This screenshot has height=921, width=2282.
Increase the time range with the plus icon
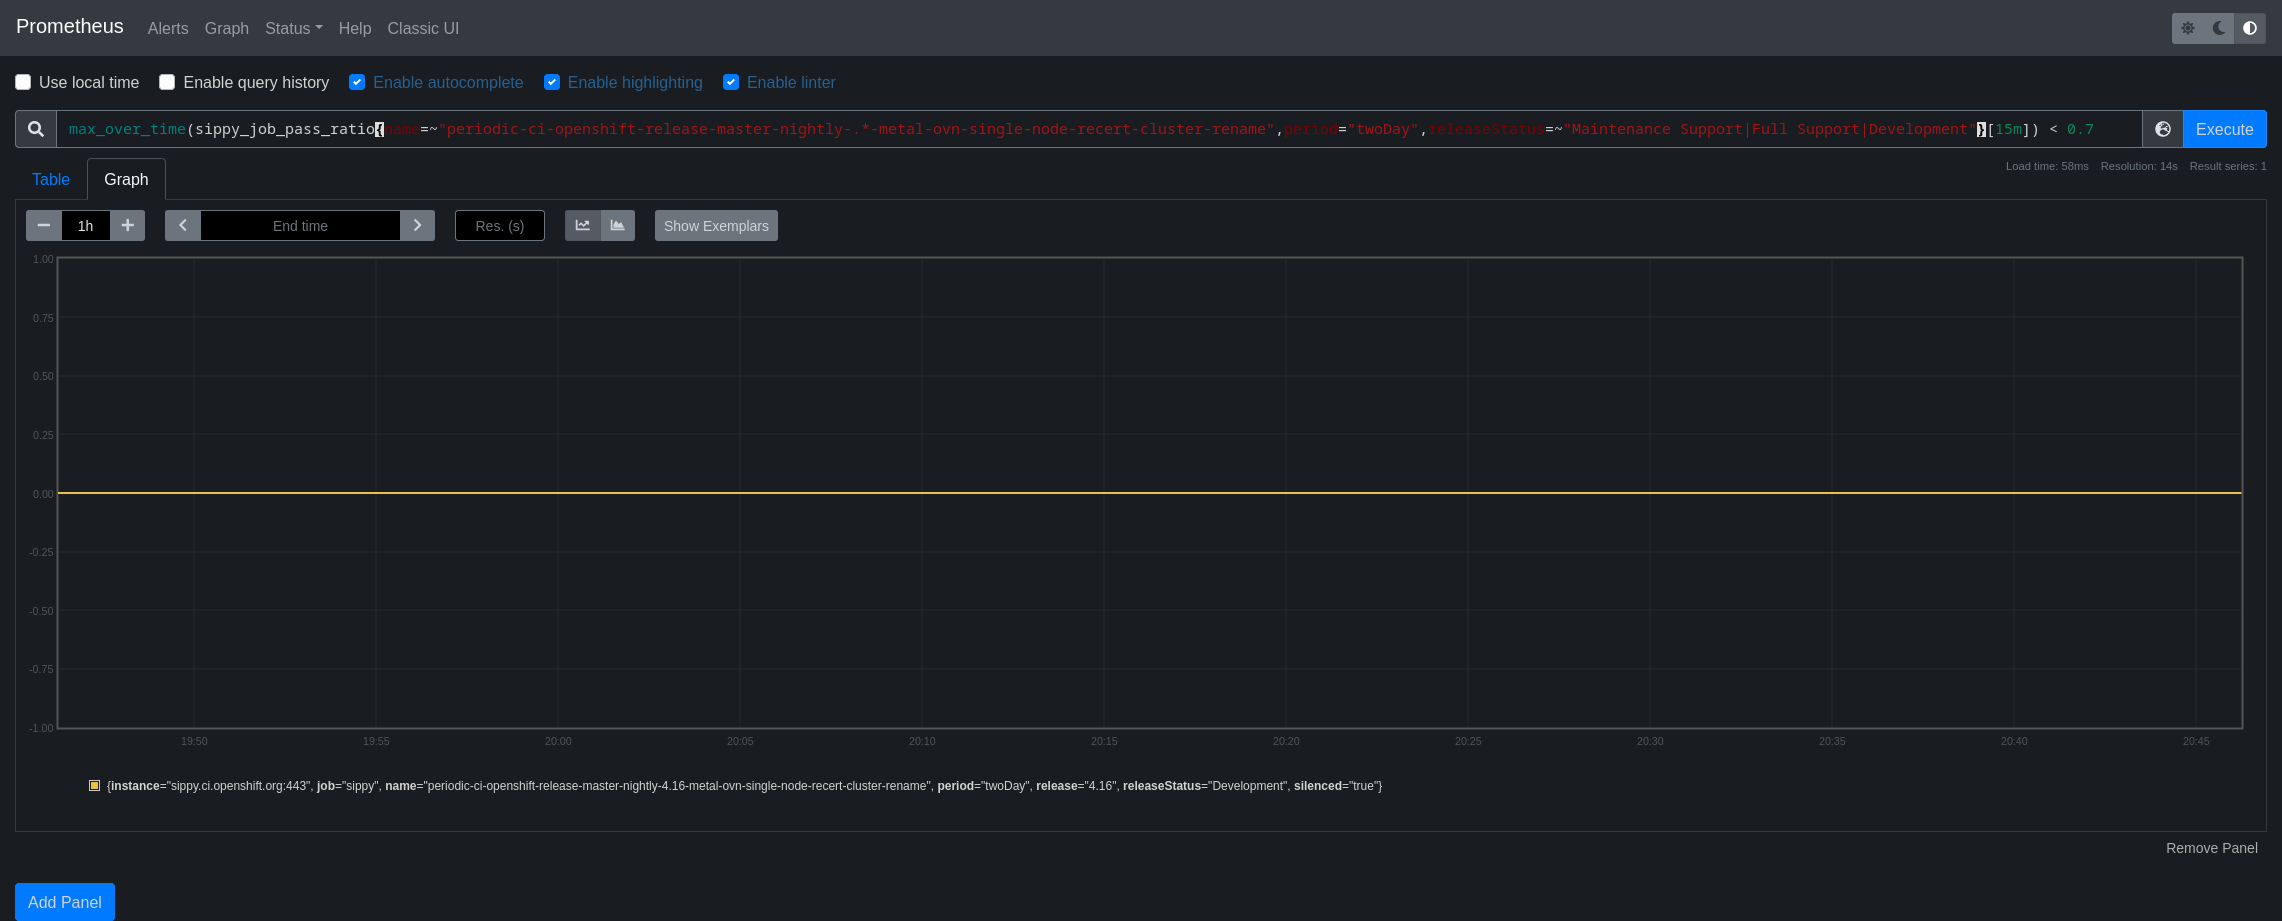127,226
